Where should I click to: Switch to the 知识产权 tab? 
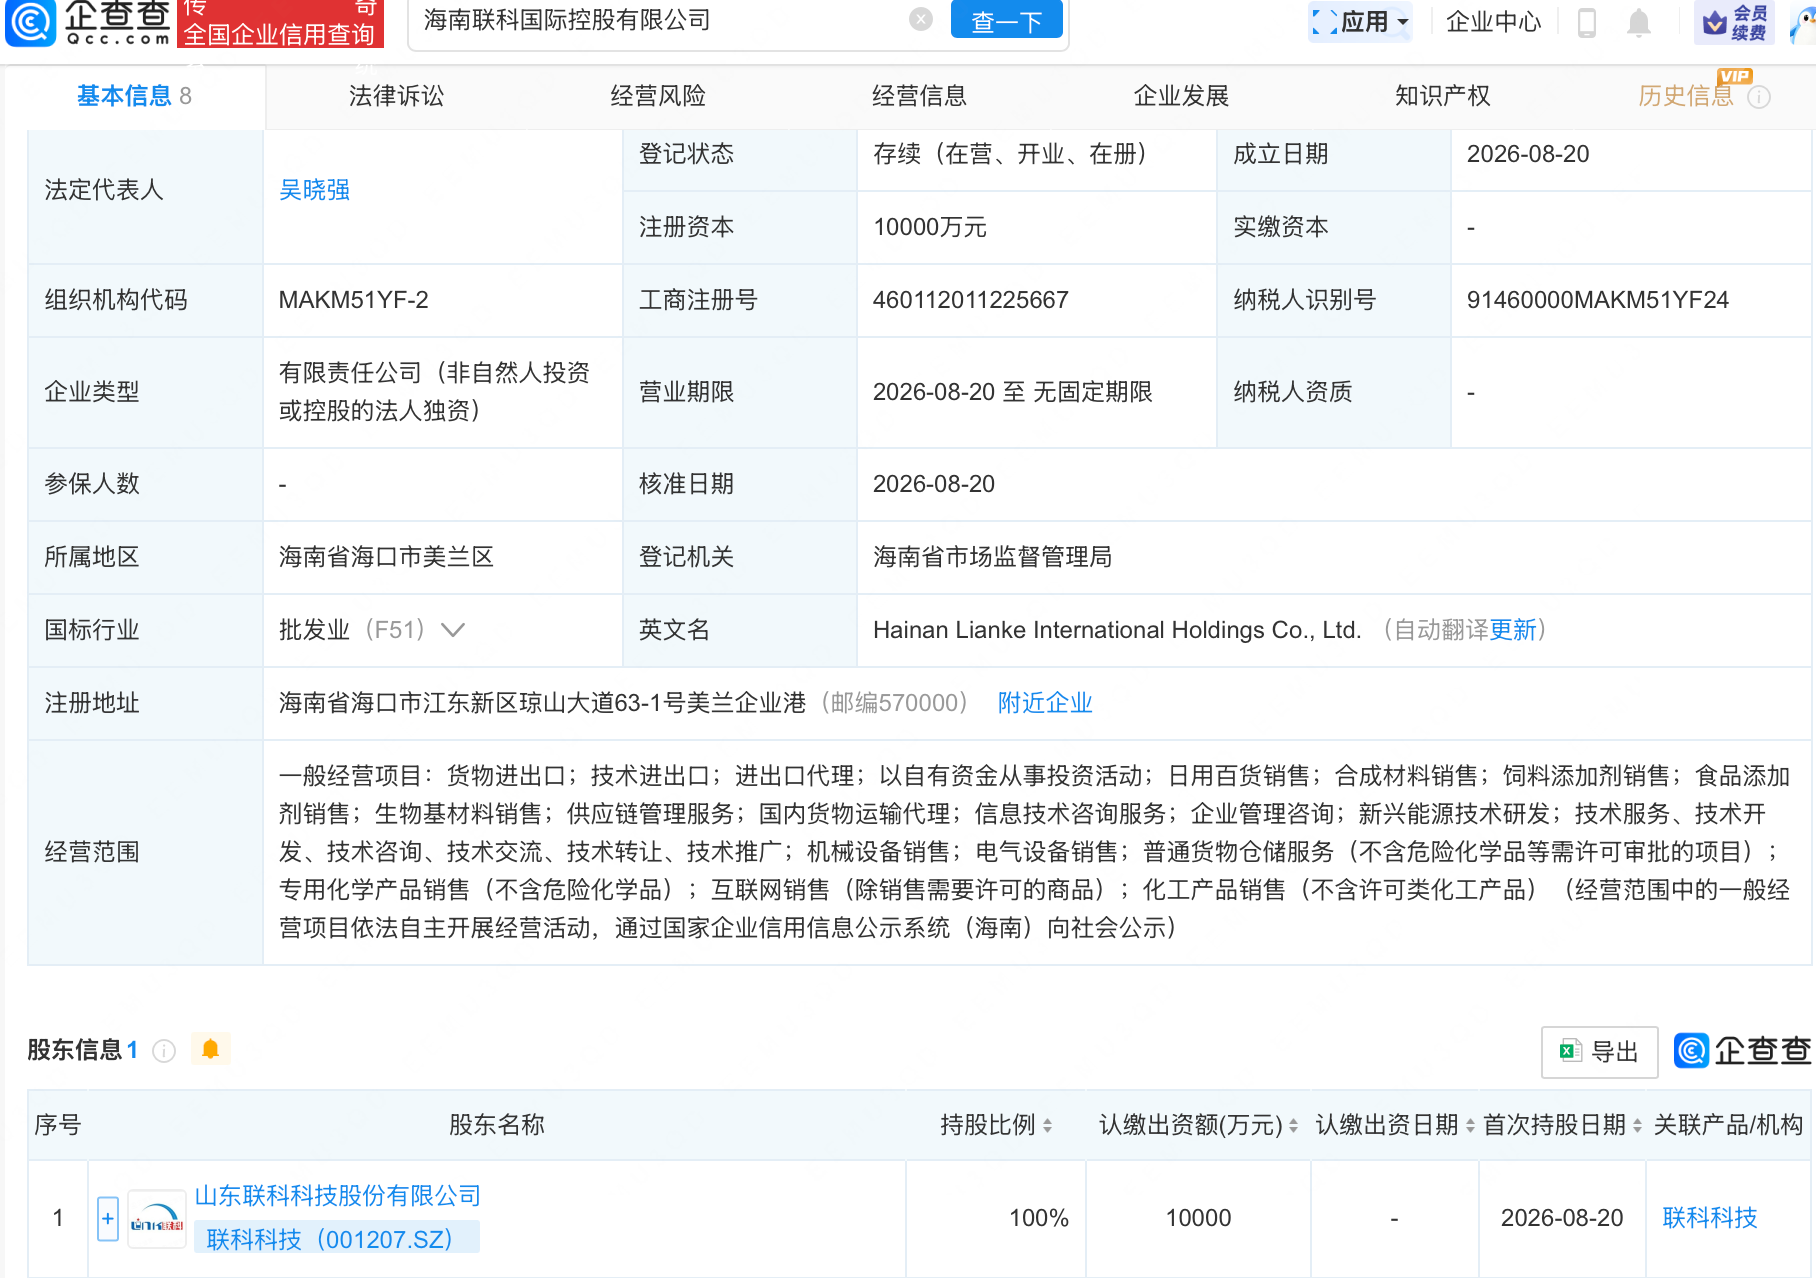point(1443,96)
